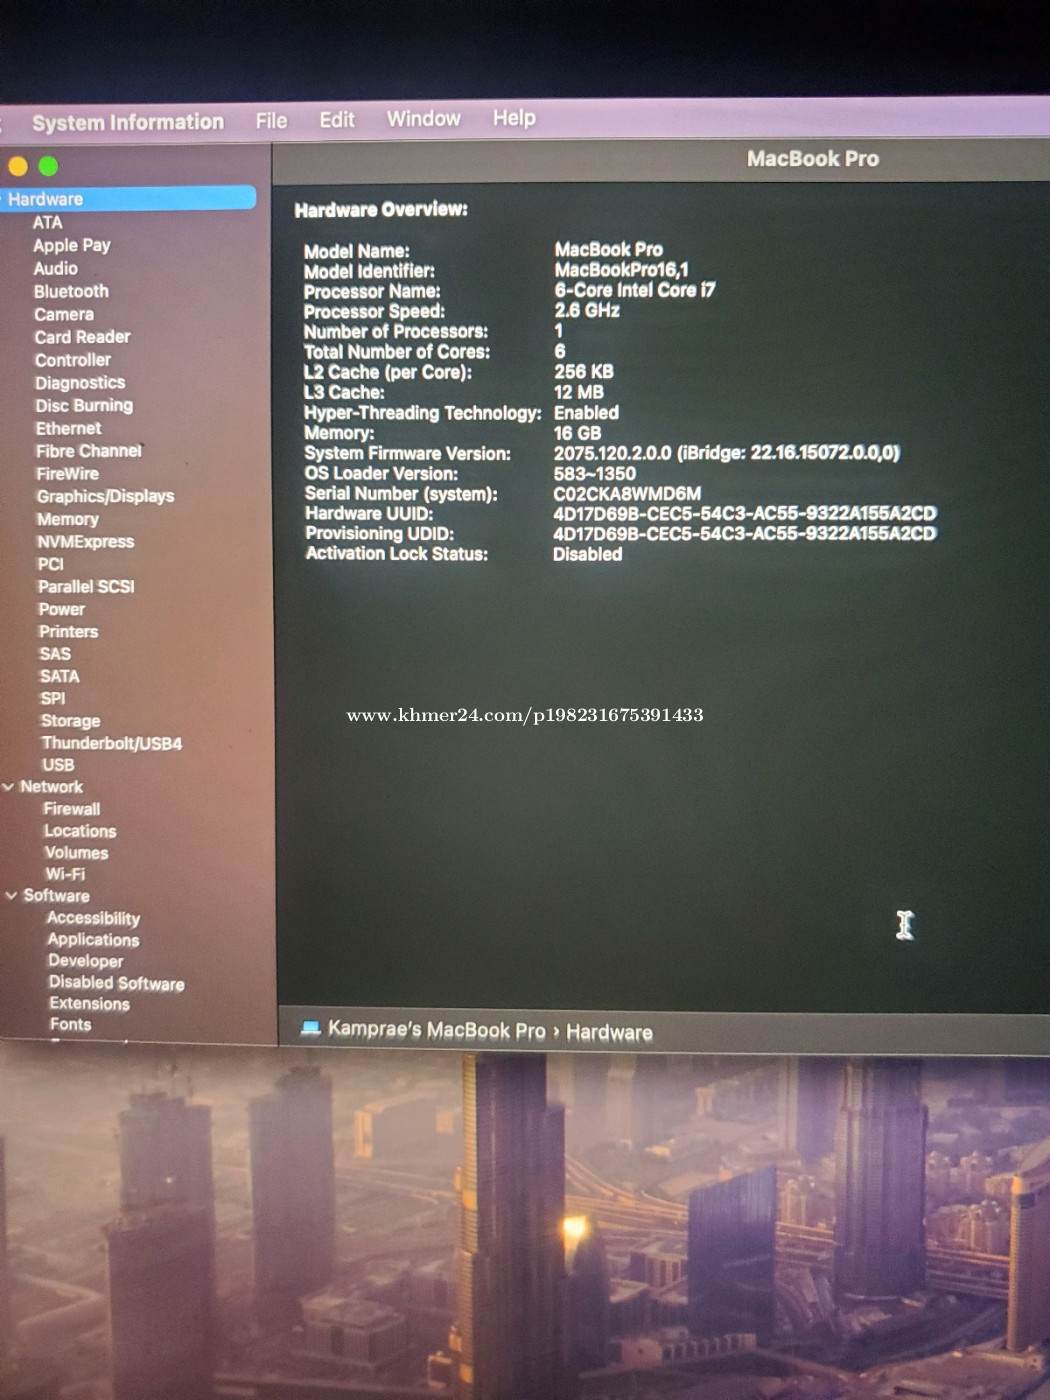The image size is (1050, 1400).
Task: Select SAS in the sidebar
Action: pos(55,654)
